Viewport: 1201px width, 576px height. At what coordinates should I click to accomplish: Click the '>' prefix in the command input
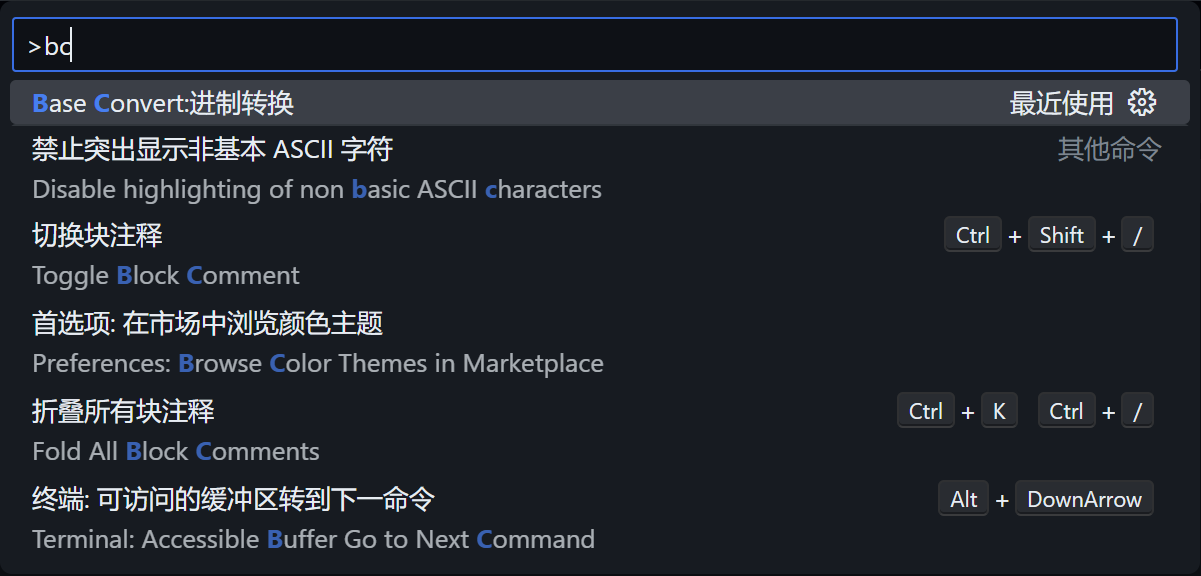tap(34, 47)
